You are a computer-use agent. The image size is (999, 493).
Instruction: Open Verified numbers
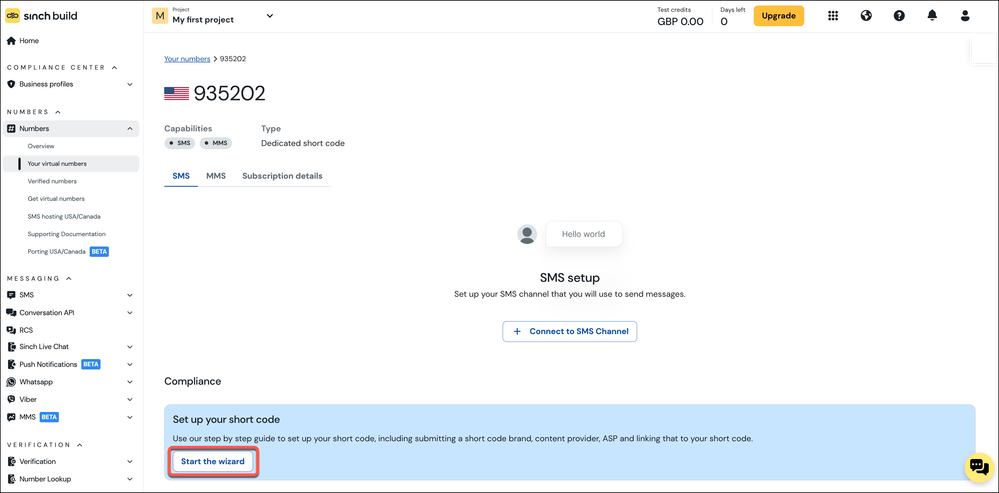click(52, 182)
